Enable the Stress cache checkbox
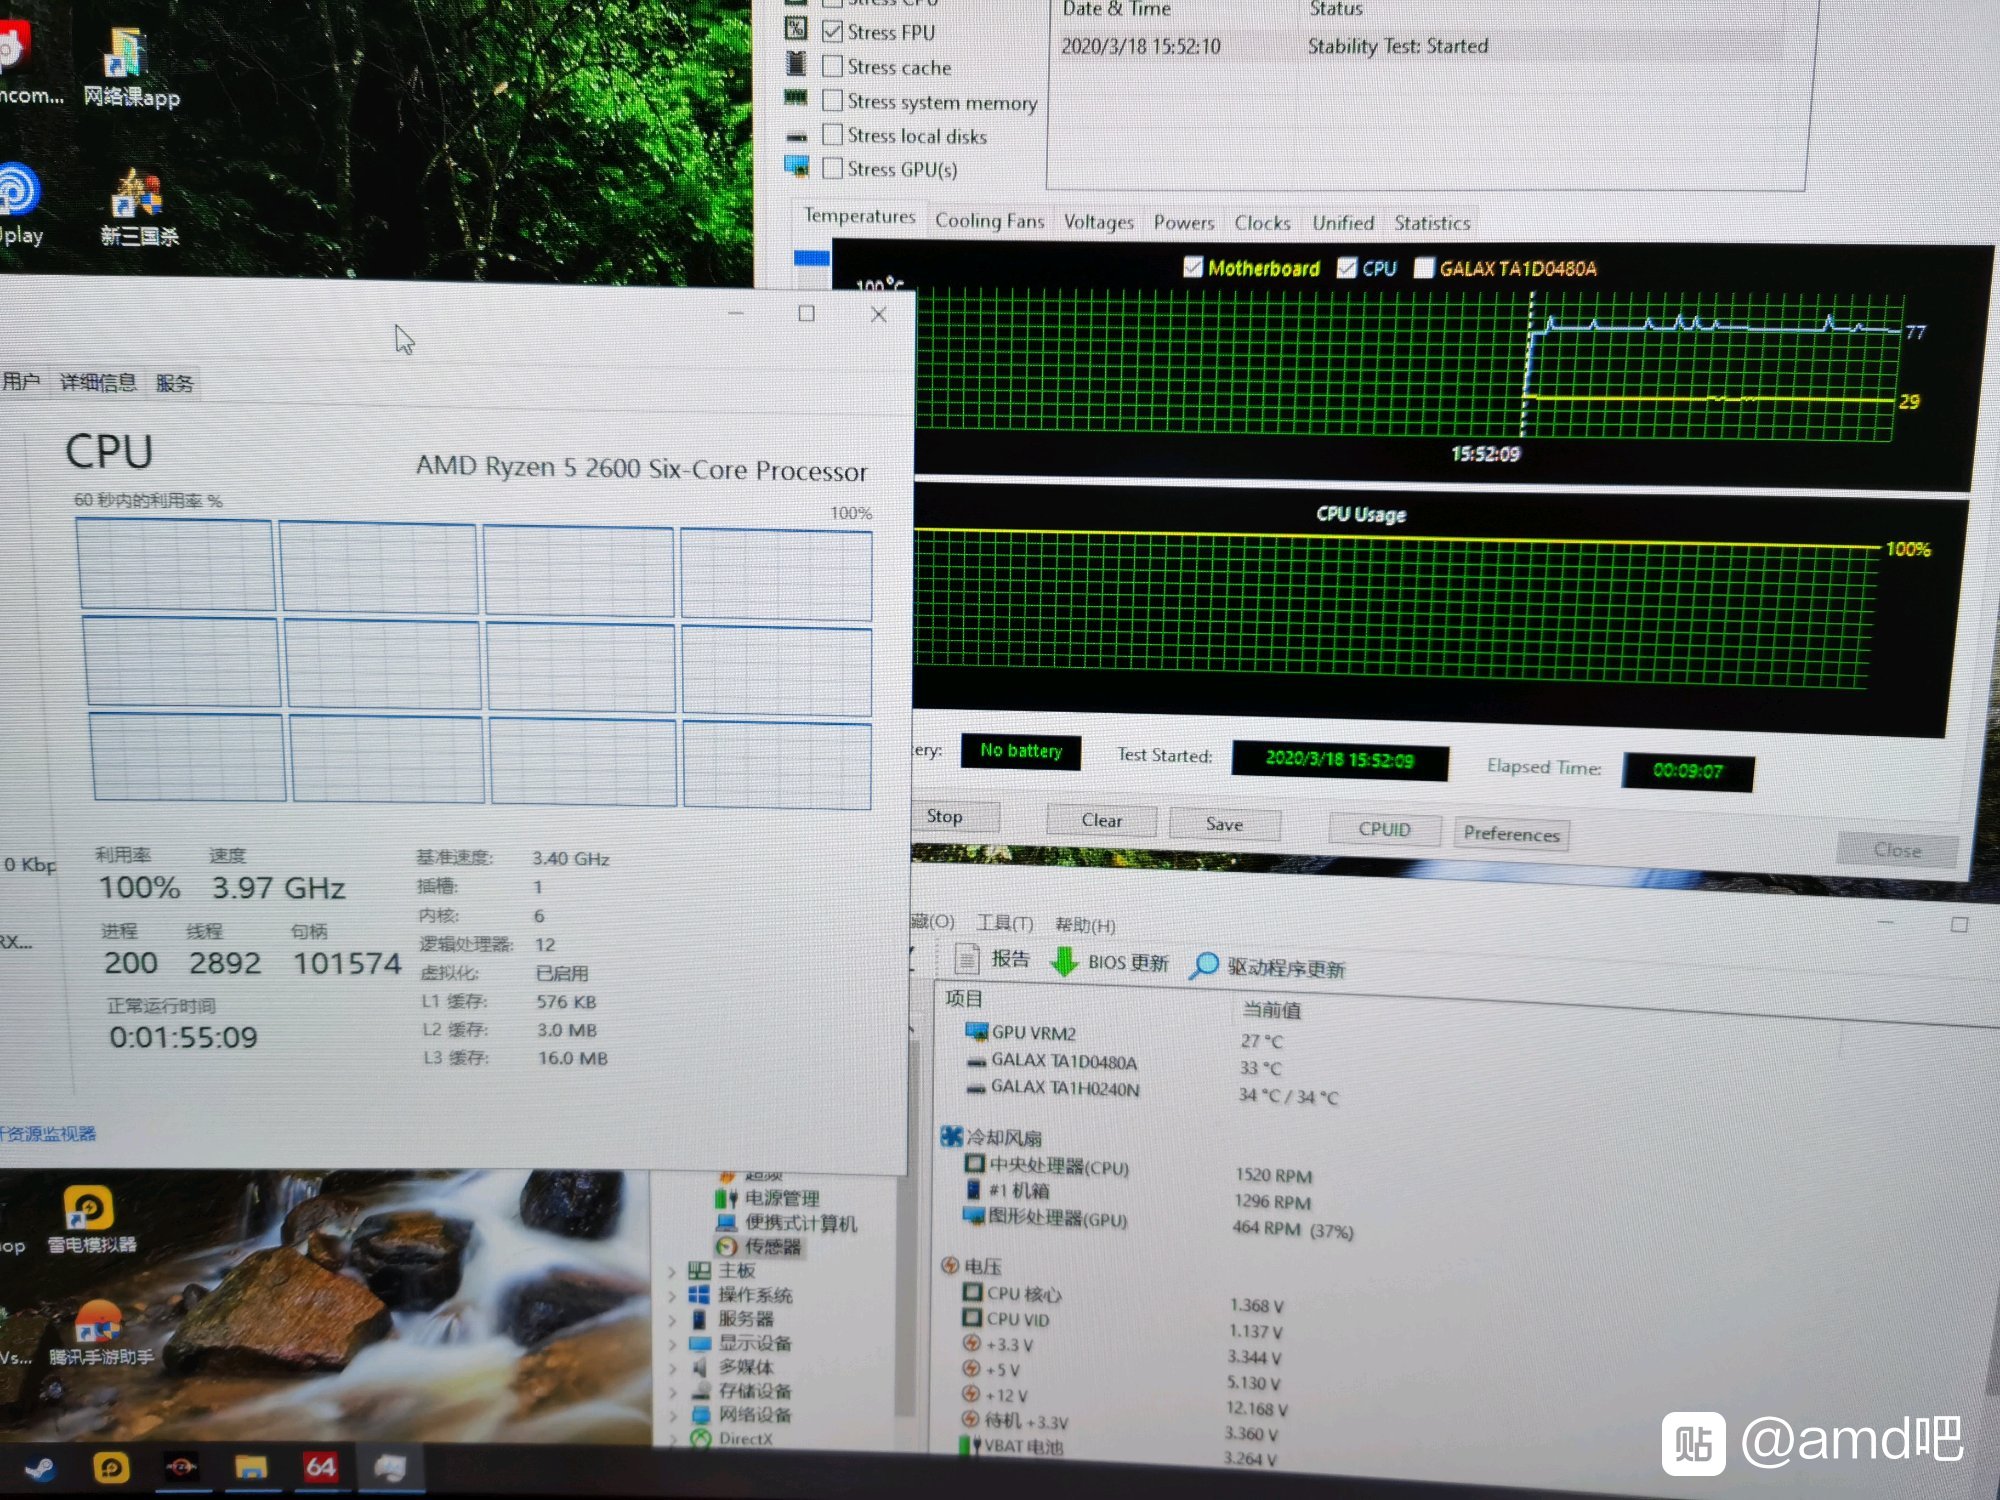 tap(832, 66)
